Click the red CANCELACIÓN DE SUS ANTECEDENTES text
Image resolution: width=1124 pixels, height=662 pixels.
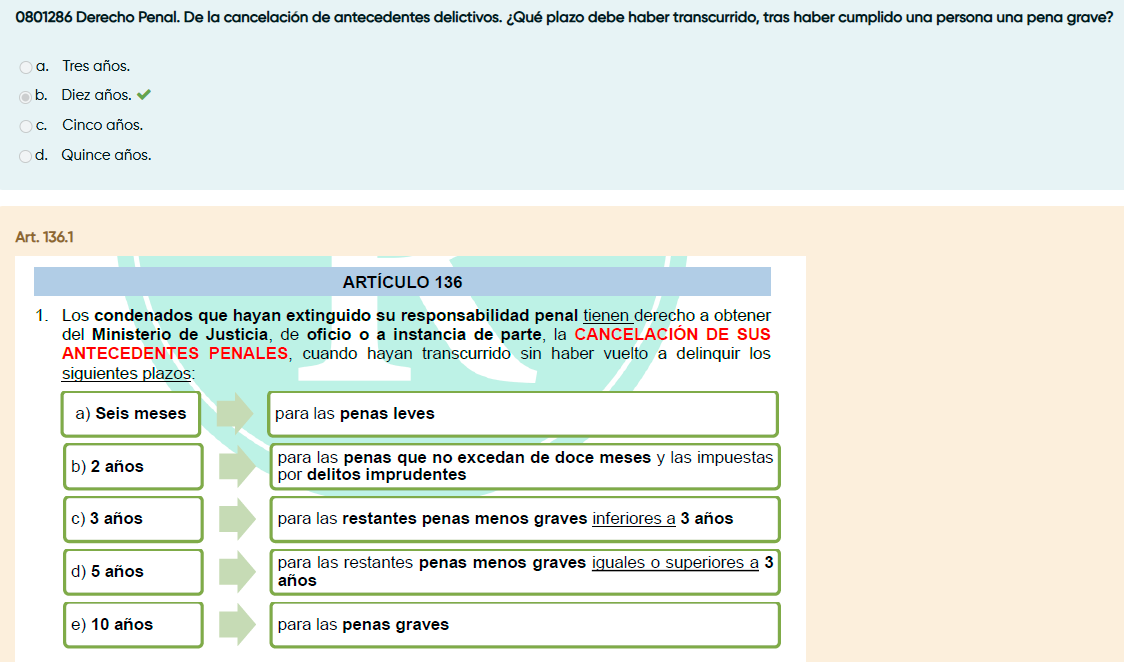coord(671,334)
